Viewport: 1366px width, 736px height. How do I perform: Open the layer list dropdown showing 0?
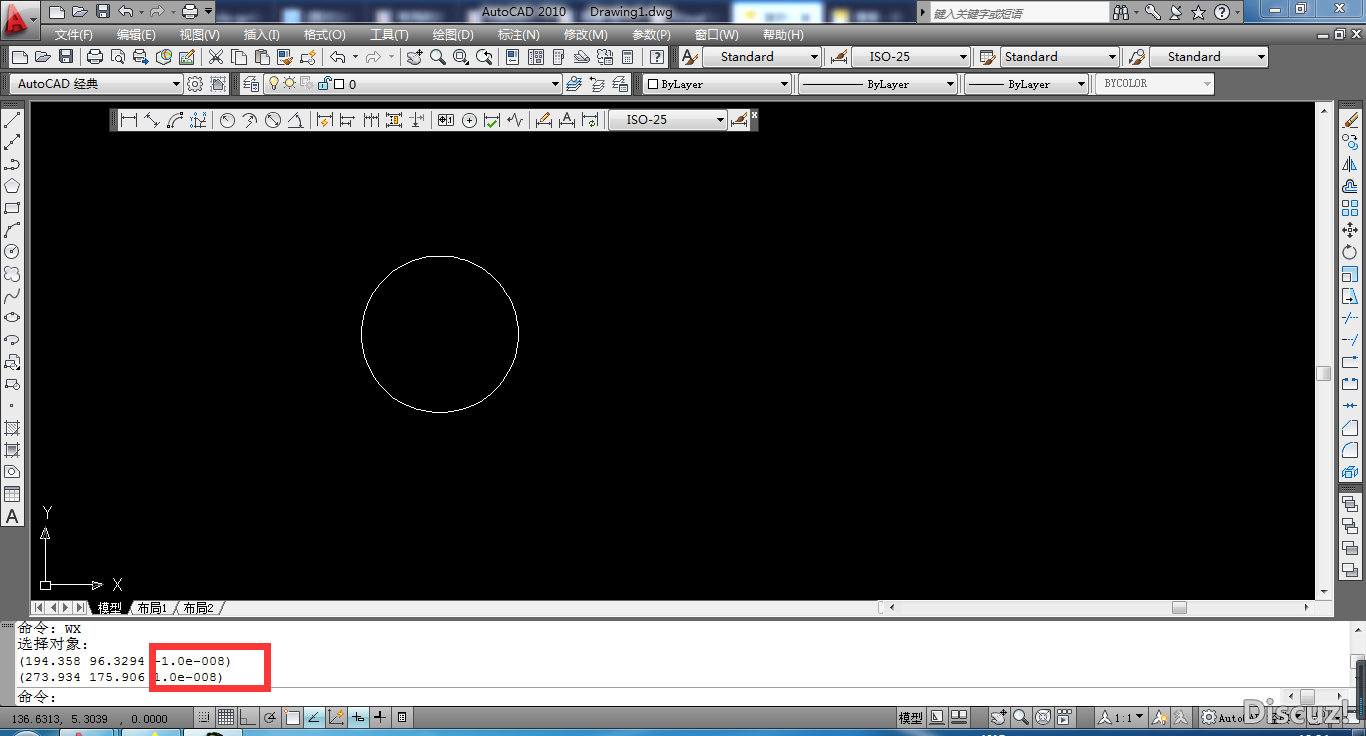coord(402,84)
